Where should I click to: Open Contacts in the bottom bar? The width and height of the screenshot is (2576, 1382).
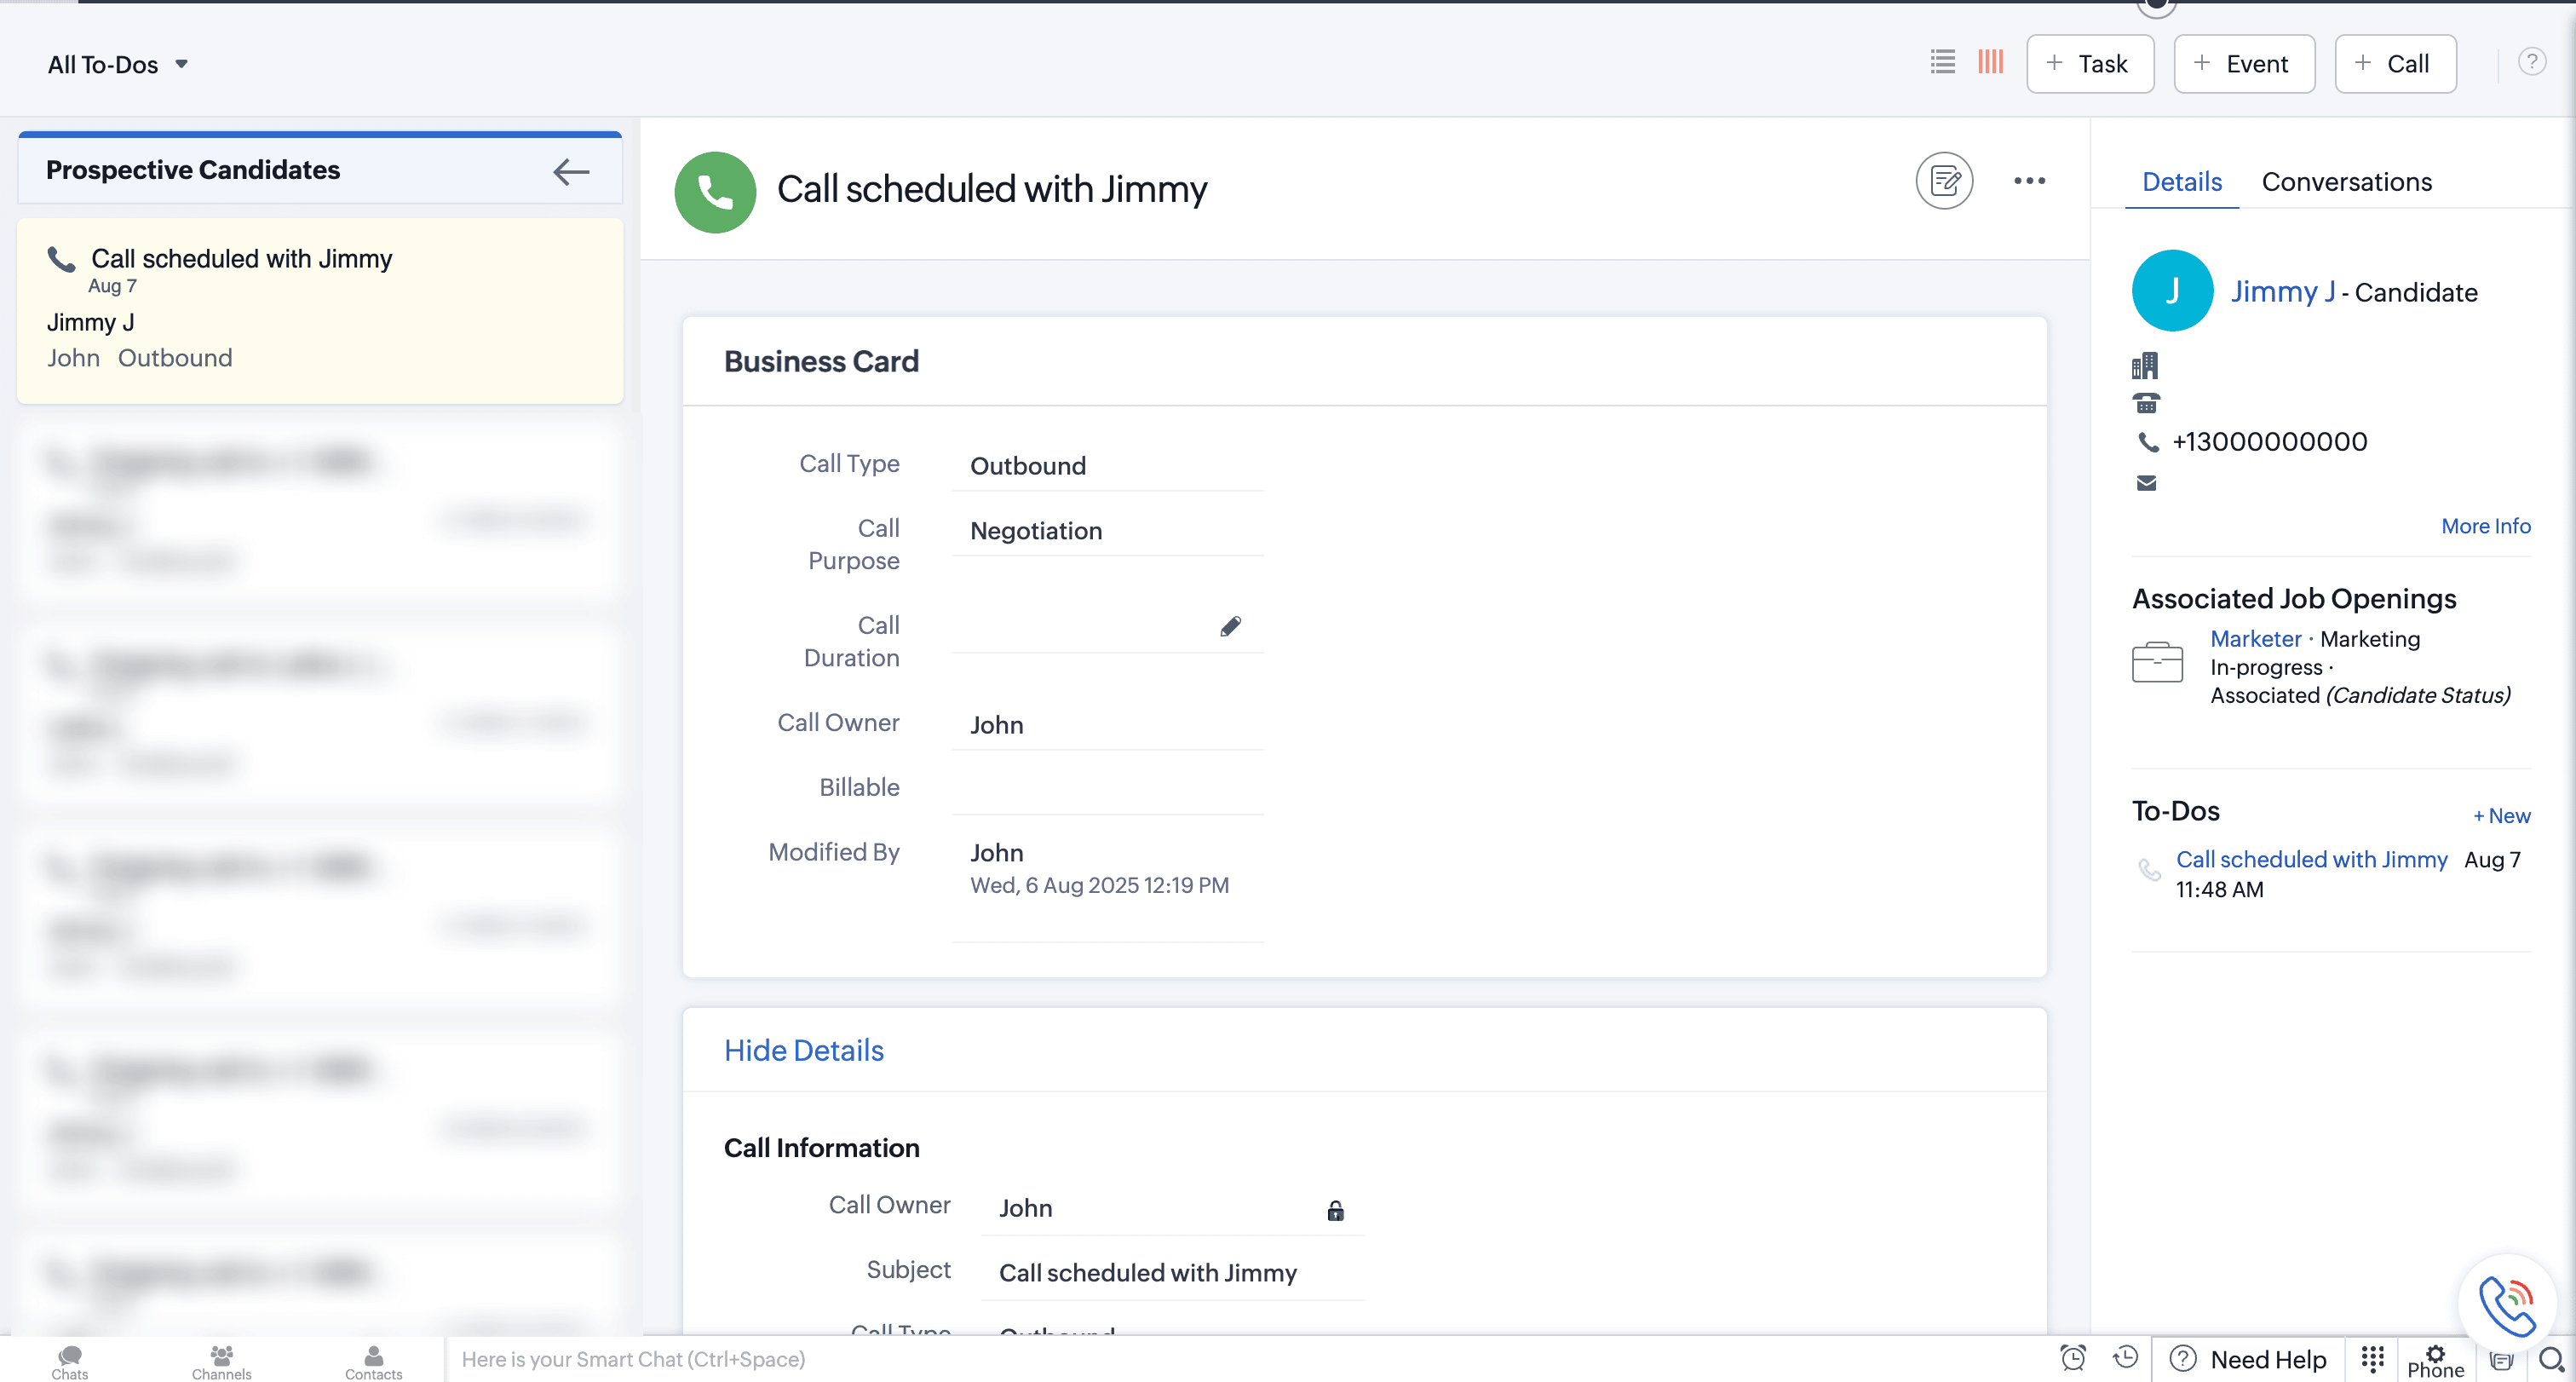coord(373,1361)
